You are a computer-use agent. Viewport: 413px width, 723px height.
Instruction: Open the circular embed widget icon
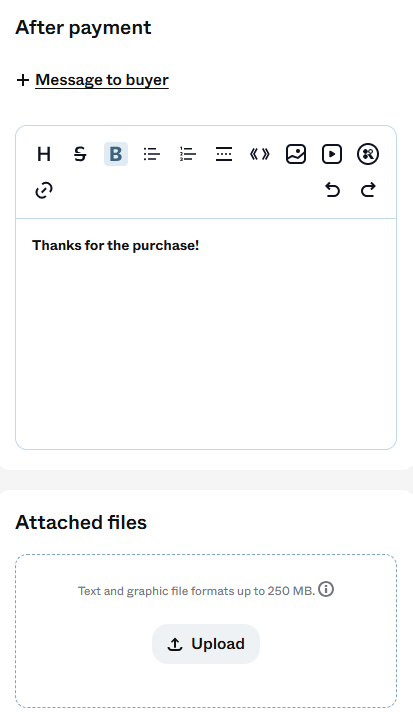[367, 154]
